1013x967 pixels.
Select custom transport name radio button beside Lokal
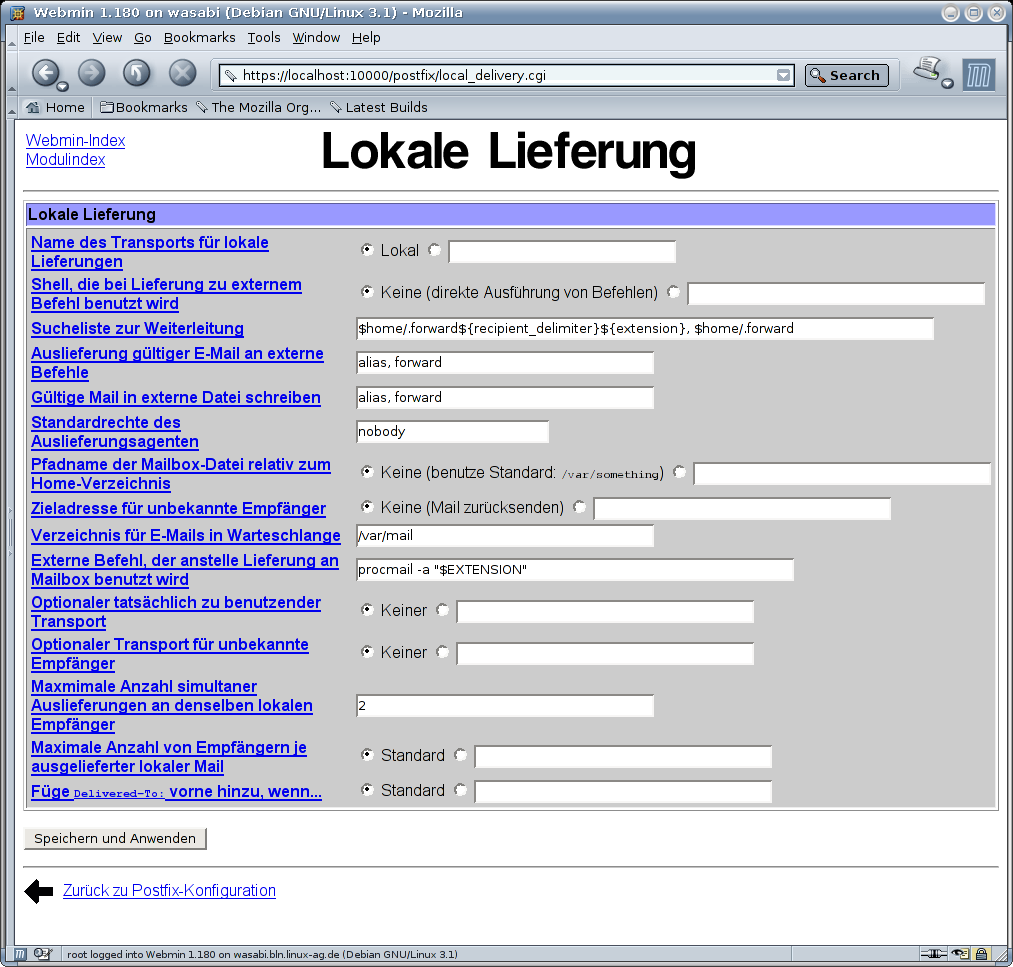434,249
